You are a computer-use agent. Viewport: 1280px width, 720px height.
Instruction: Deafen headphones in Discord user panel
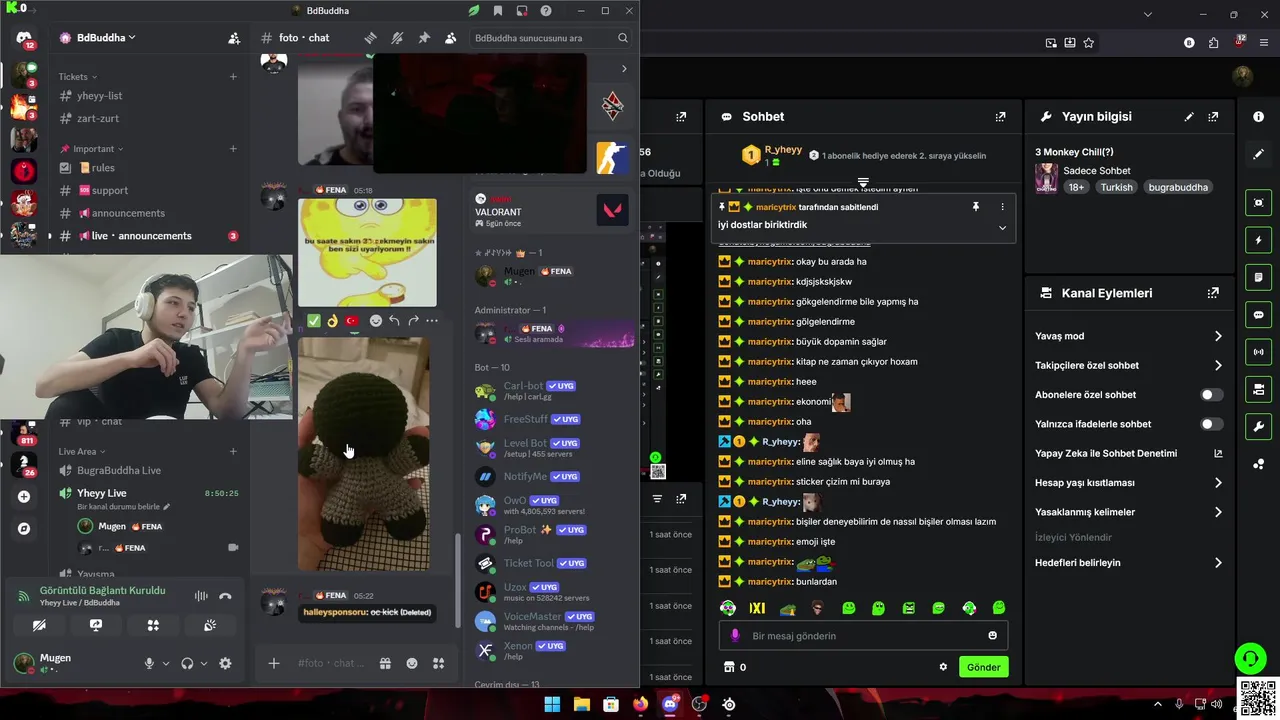coord(187,663)
